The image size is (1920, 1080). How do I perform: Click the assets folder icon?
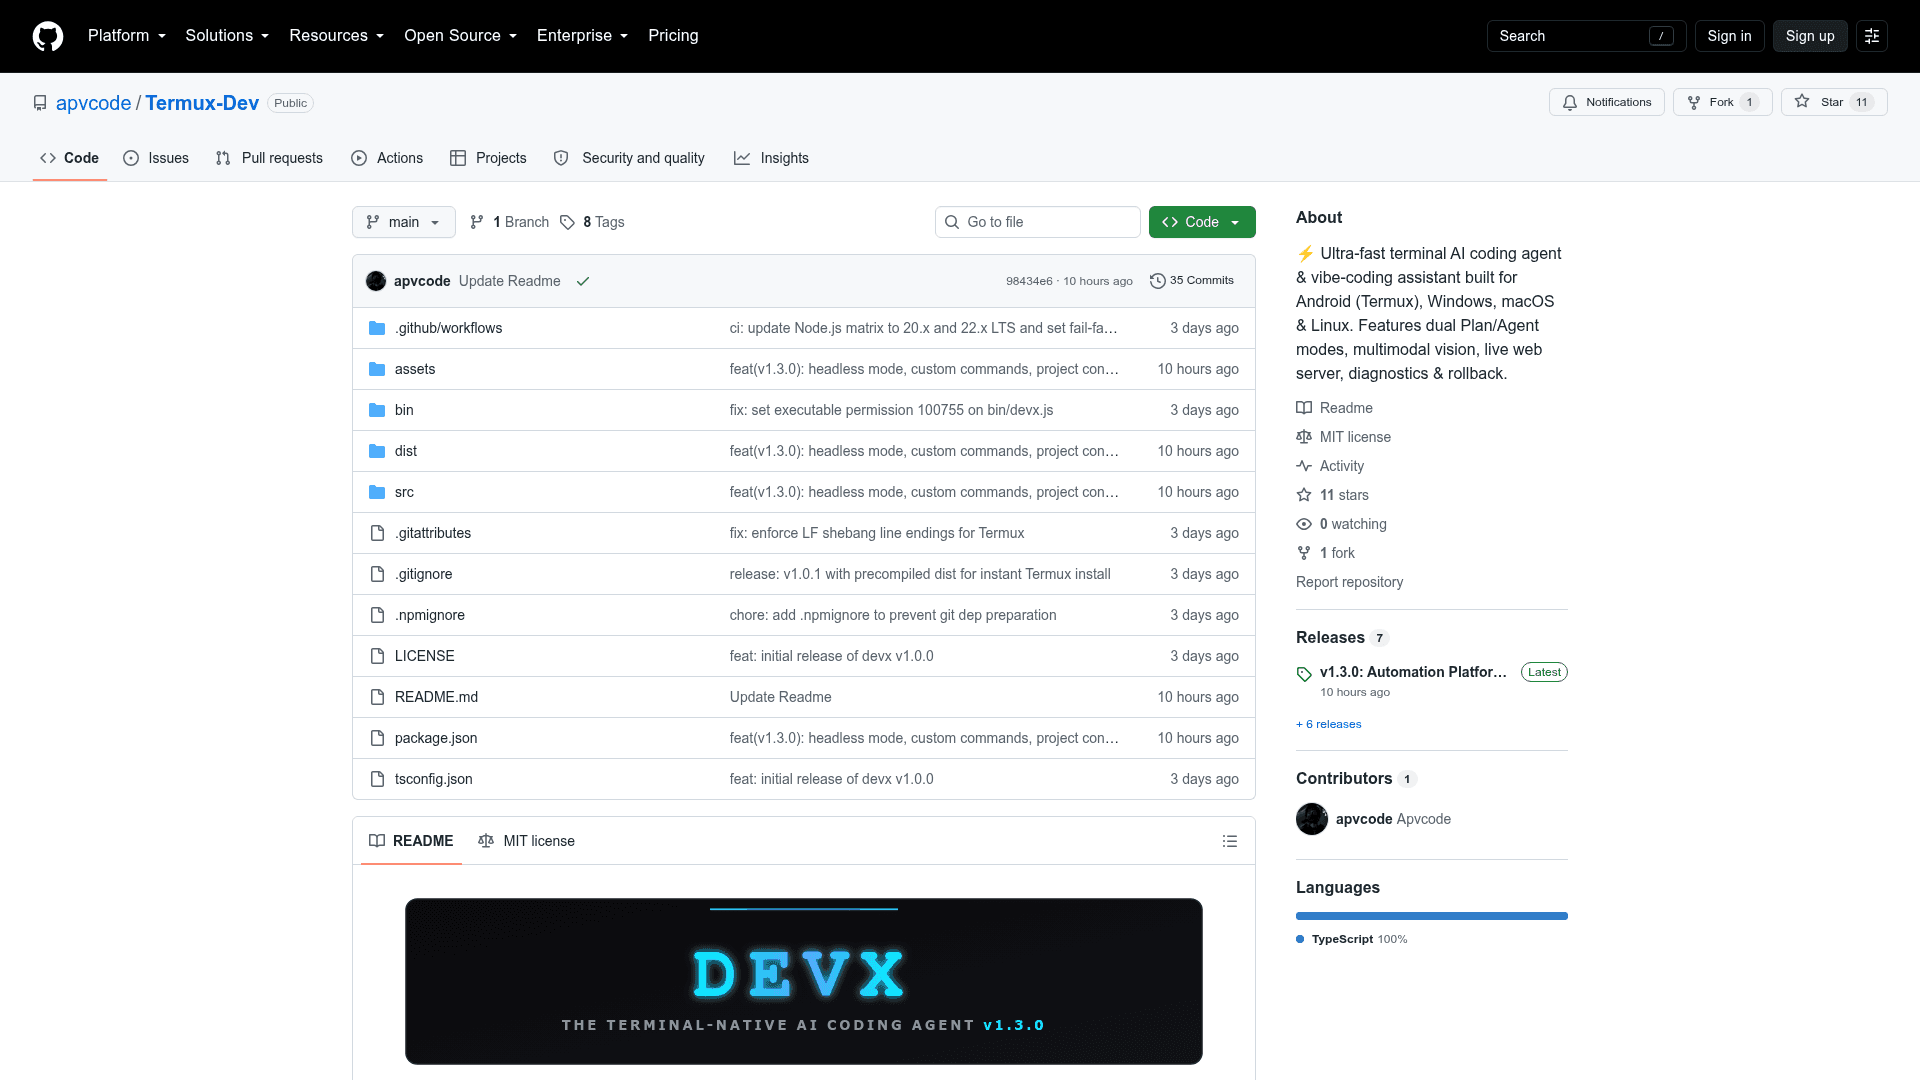click(377, 369)
